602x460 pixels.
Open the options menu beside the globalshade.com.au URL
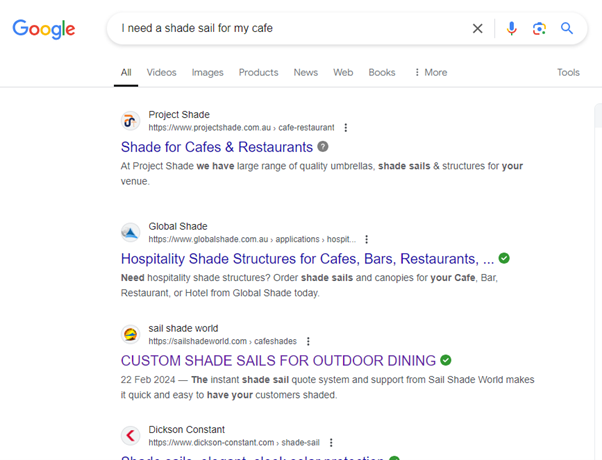[x=367, y=239]
